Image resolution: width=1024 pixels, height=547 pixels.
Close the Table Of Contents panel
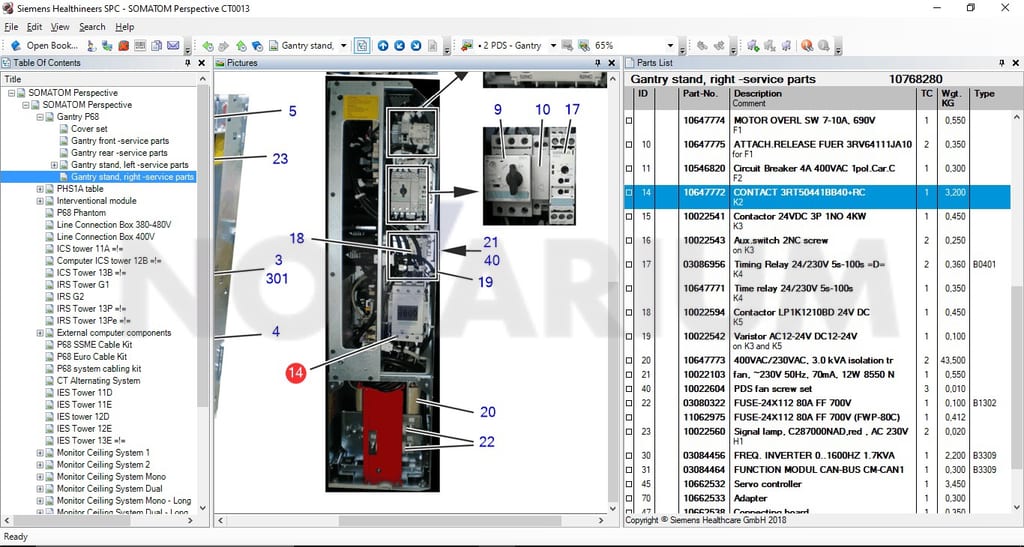[201, 63]
